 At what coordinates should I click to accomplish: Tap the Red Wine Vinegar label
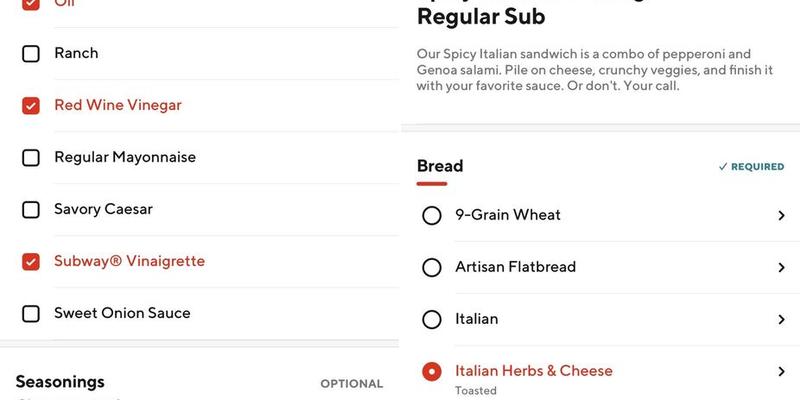tap(118, 105)
